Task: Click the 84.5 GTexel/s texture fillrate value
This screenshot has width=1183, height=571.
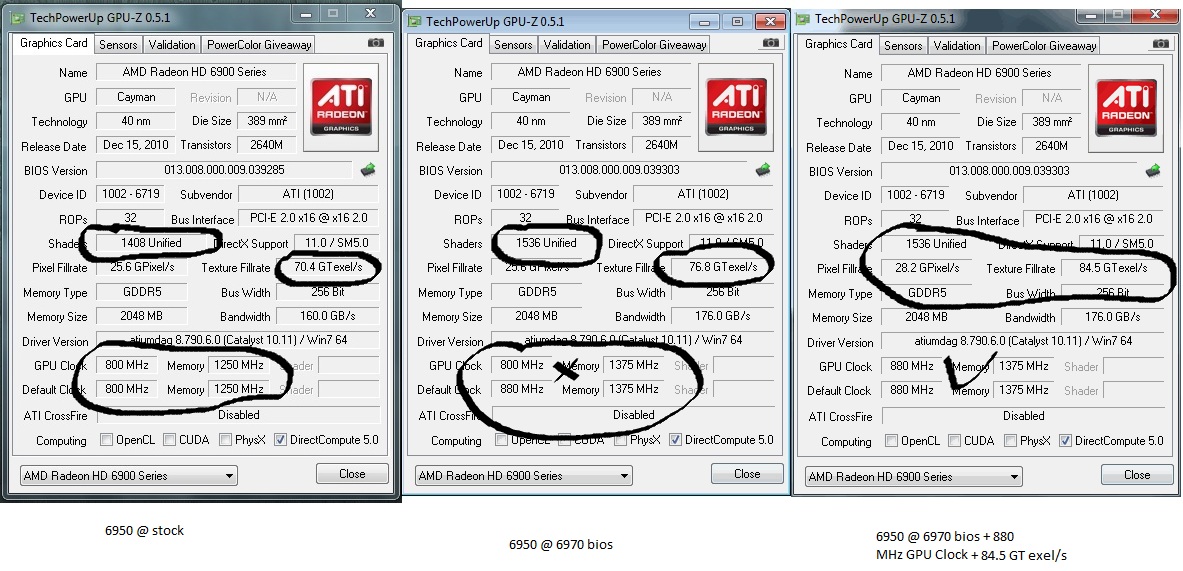Action: 1113,268
